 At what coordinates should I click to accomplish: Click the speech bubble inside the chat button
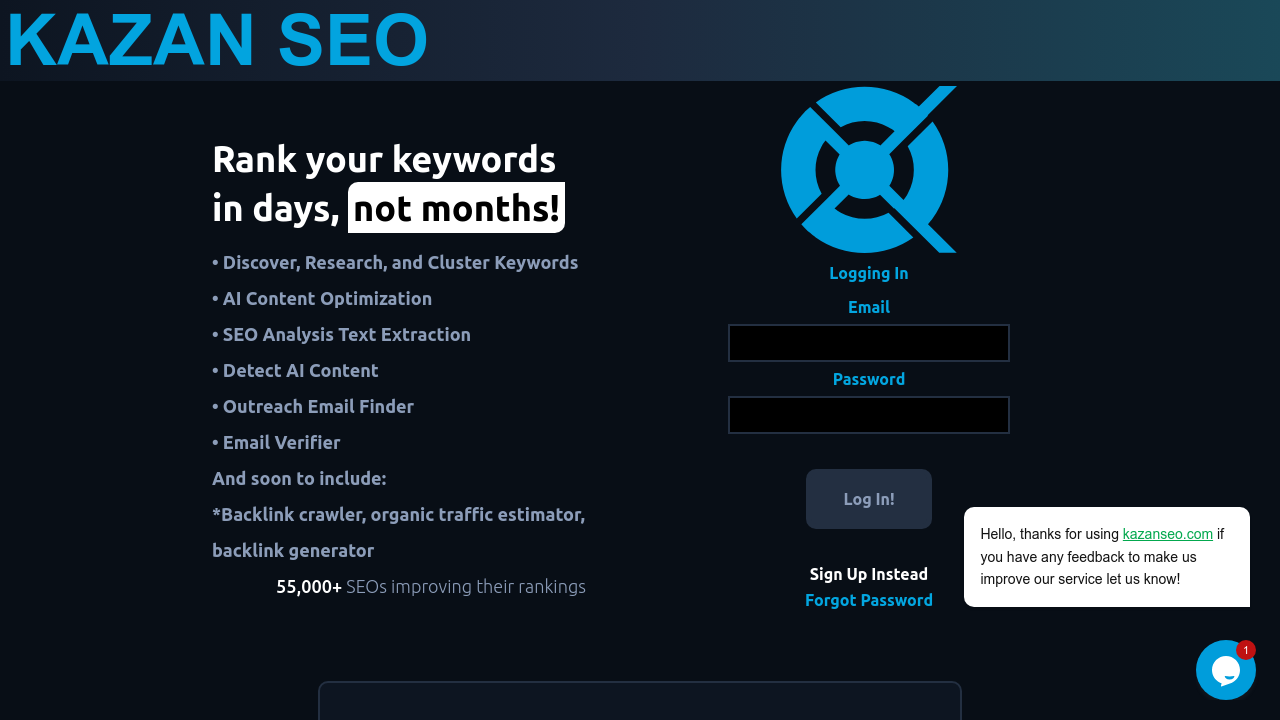1226,670
